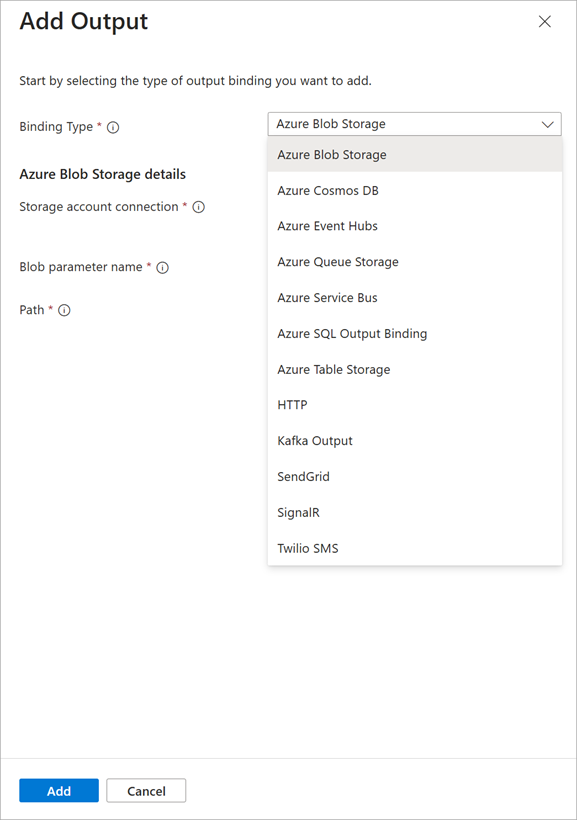This screenshot has width=577, height=820.
Task: Click the info icon beside Path
Action: [64, 310]
